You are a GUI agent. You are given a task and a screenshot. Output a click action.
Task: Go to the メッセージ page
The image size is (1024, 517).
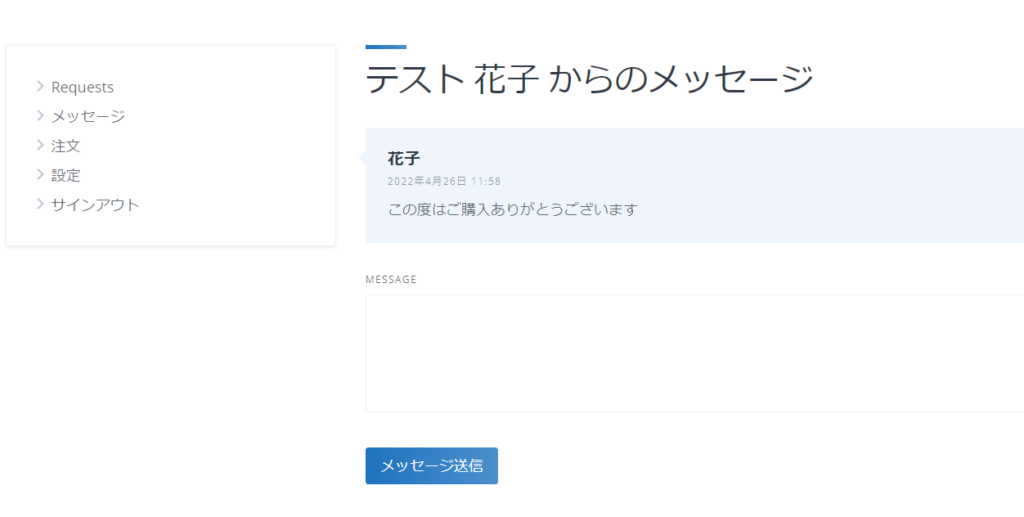point(88,116)
